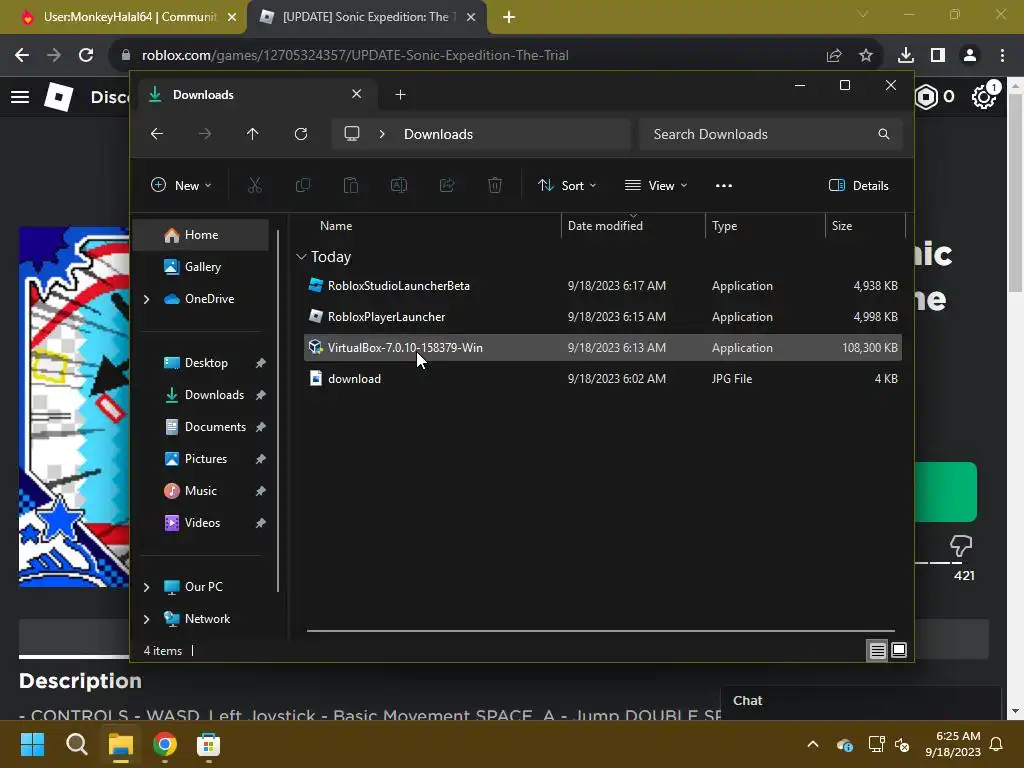
Task: Switch to Sonic Expedition Chrome tab
Action: point(366,17)
